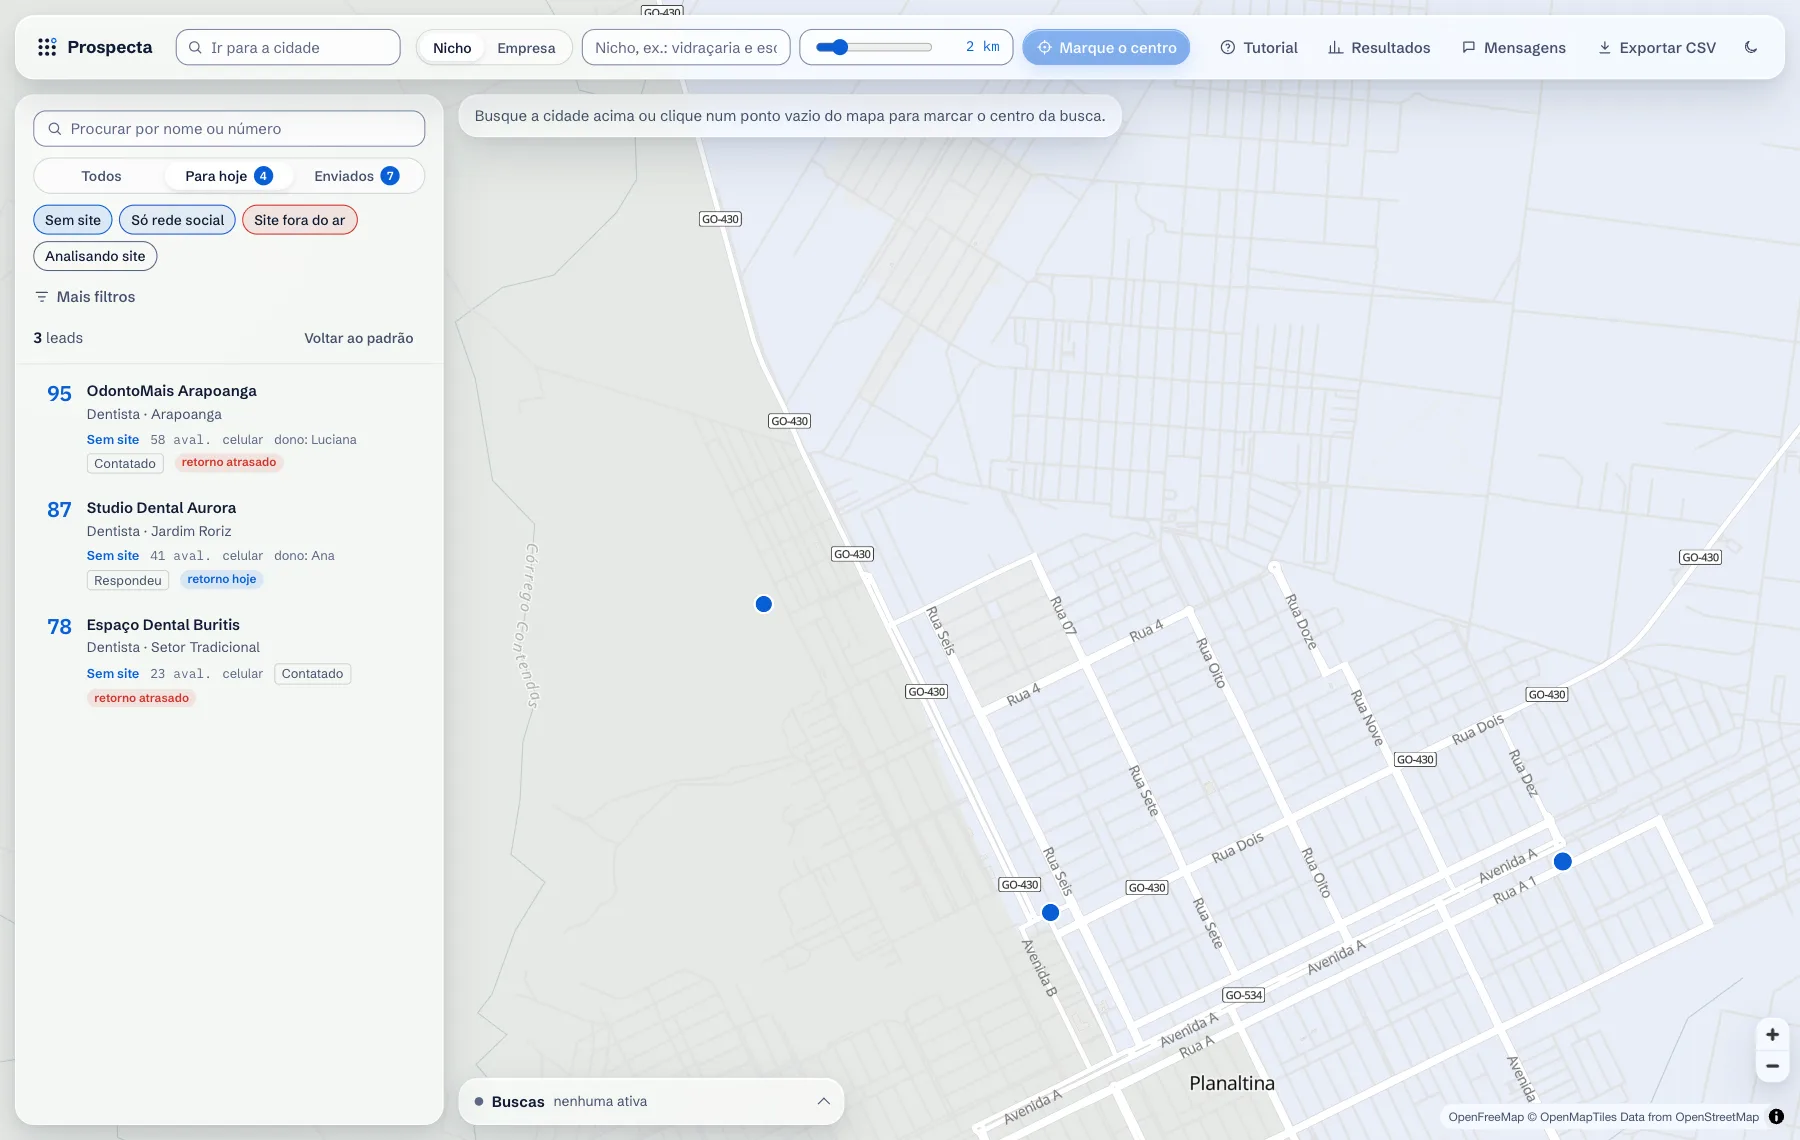
Task: Expand the Buscas panel chevron
Action: (824, 1101)
